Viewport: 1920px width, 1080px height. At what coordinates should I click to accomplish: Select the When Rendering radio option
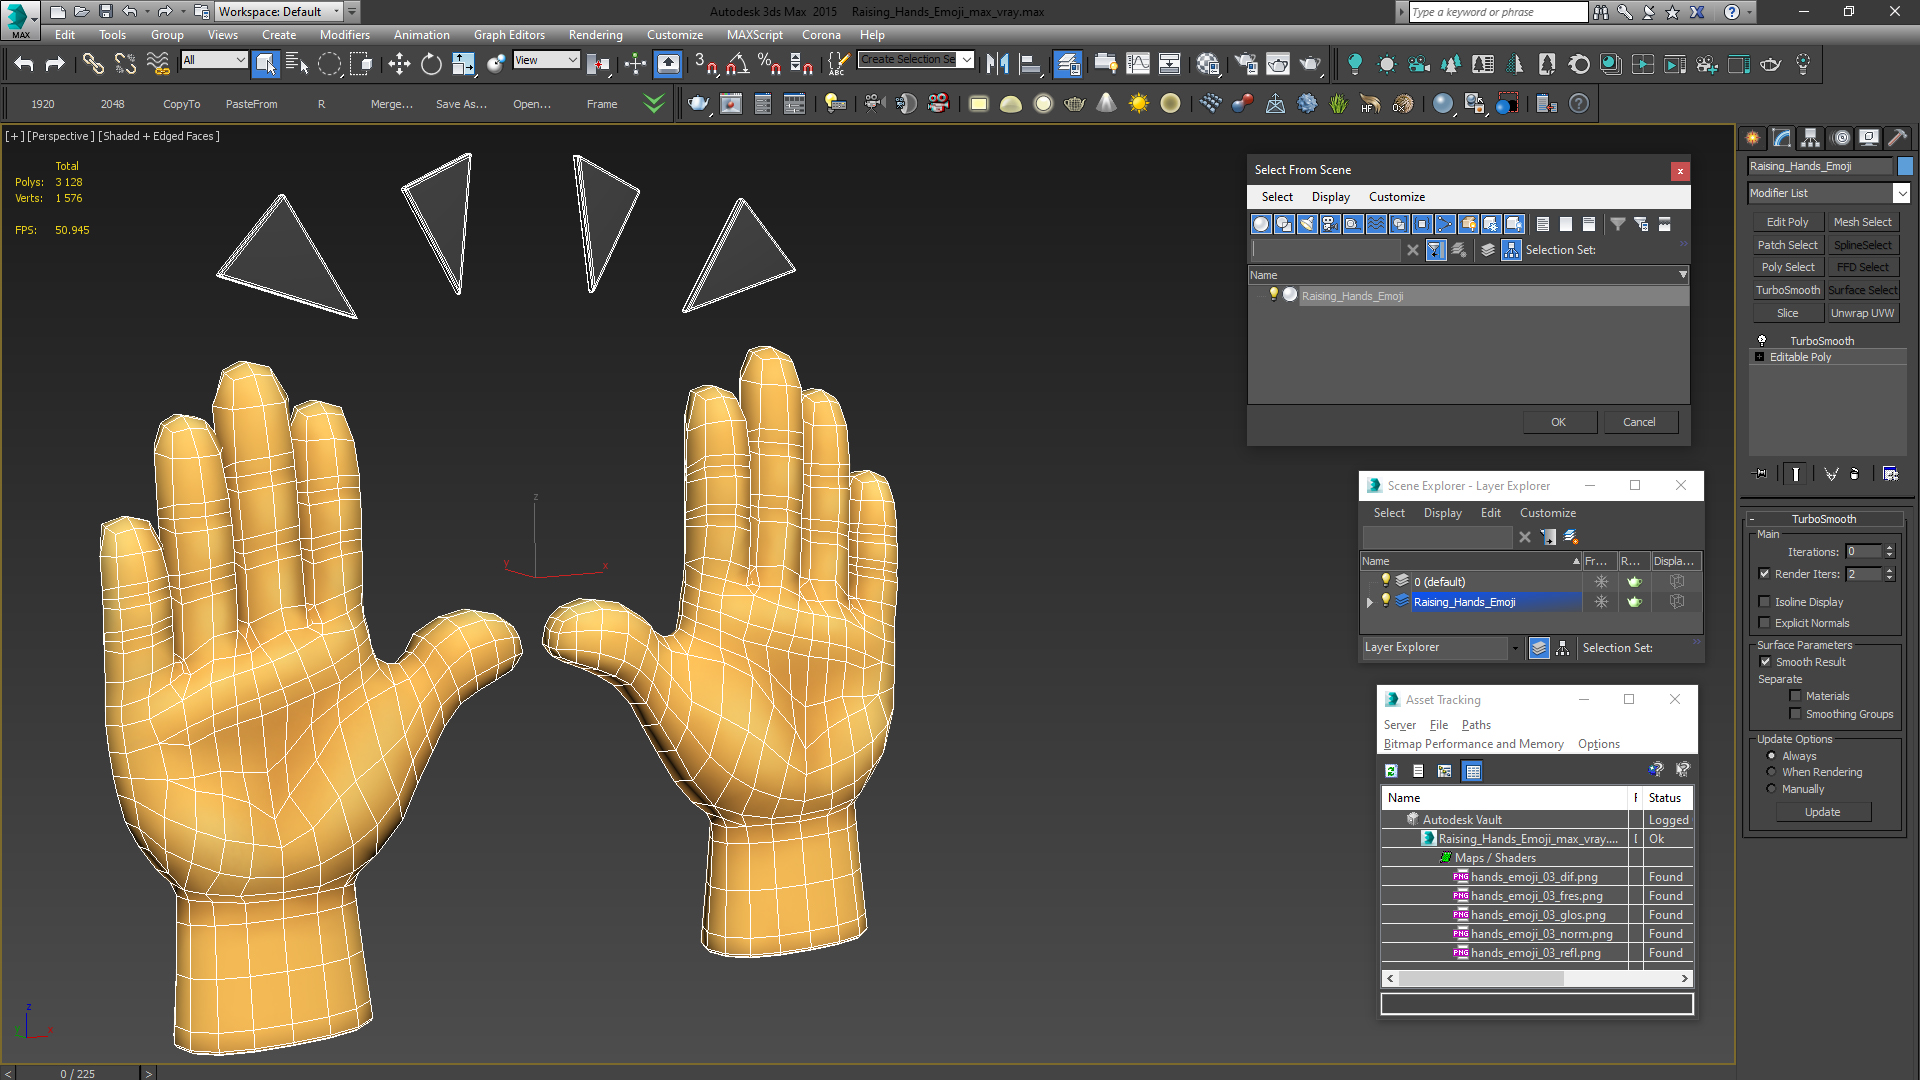pos(1772,772)
